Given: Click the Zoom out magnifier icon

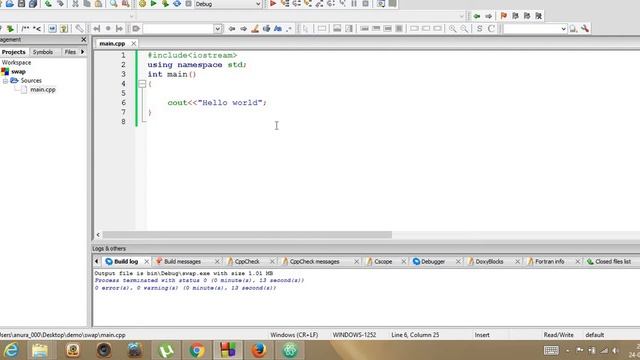Looking at the screenshot, I should (464, 29).
